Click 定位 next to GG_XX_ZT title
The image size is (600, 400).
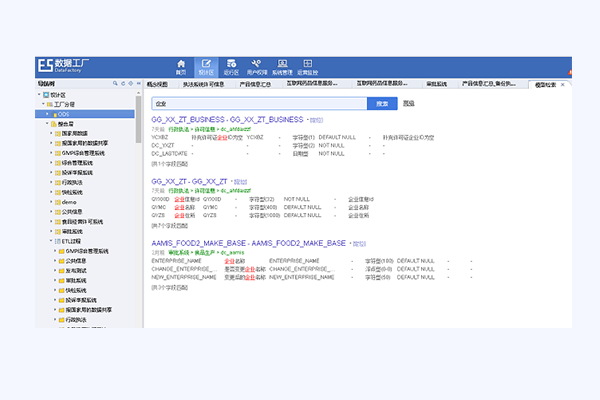click(x=241, y=182)
